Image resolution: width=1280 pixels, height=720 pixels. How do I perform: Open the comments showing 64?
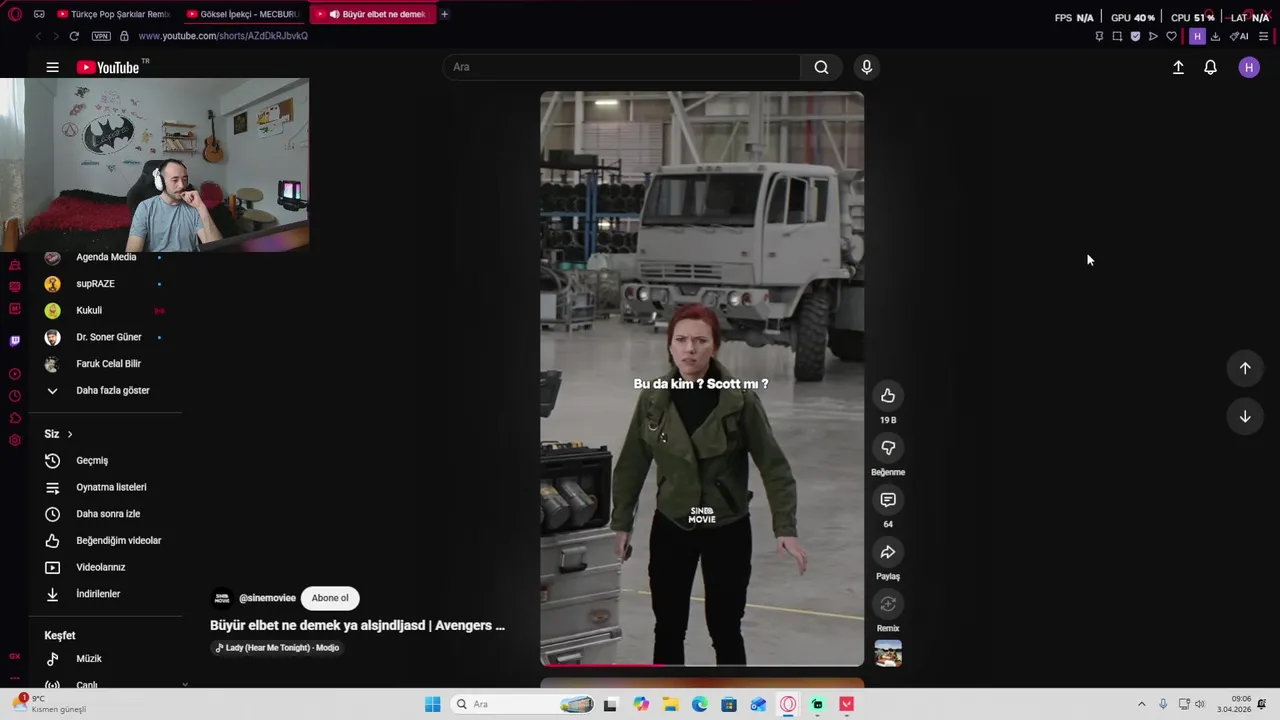(x=888, y=500)
